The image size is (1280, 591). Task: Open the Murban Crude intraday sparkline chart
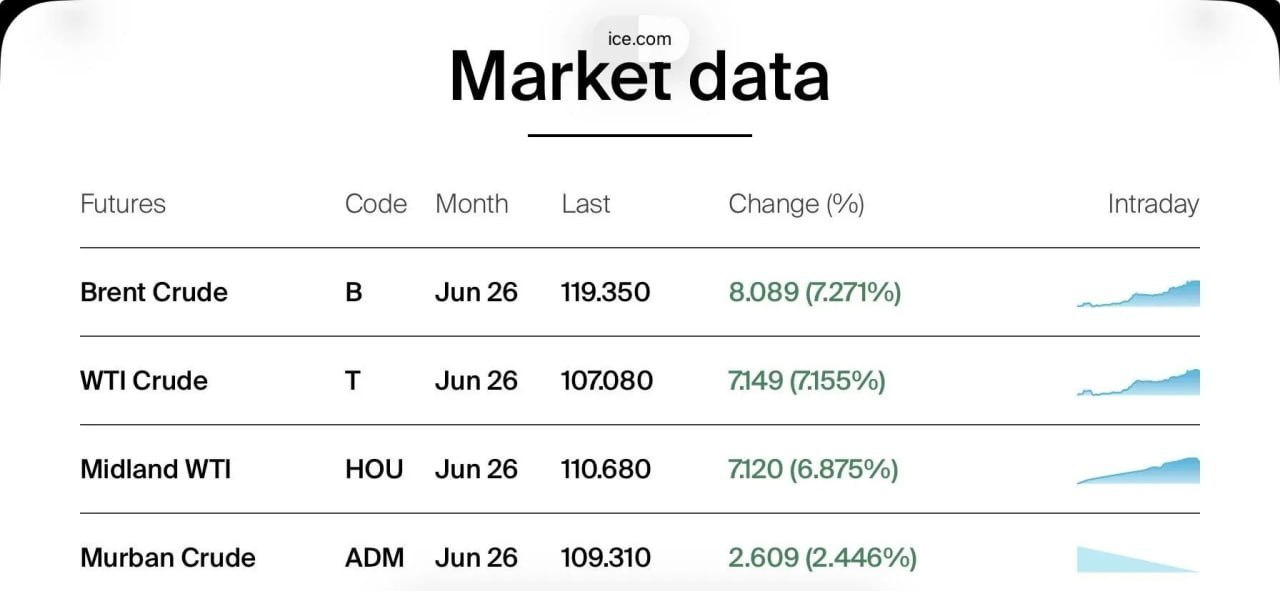tap(1136, 558)
